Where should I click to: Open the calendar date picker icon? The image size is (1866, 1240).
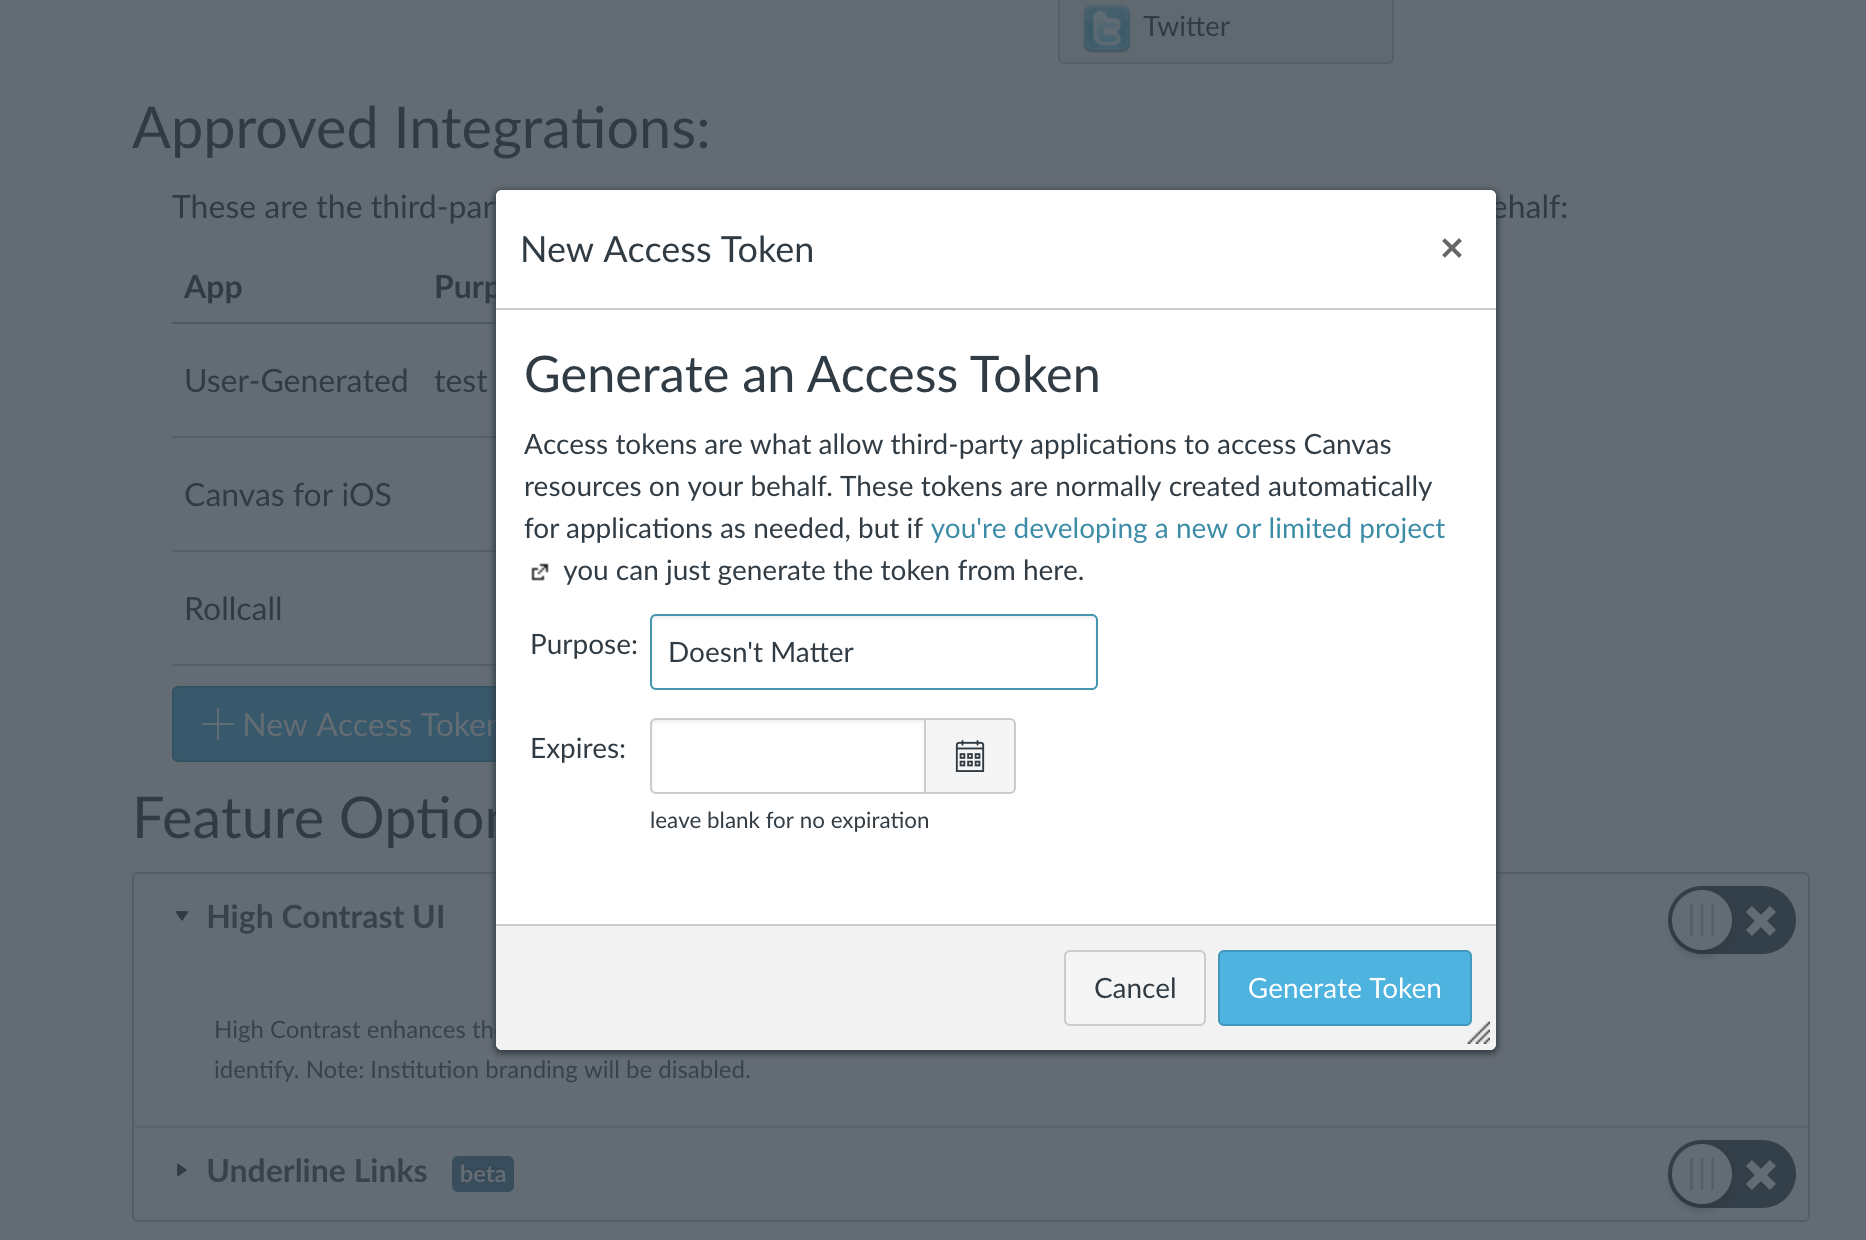(969, 756)
